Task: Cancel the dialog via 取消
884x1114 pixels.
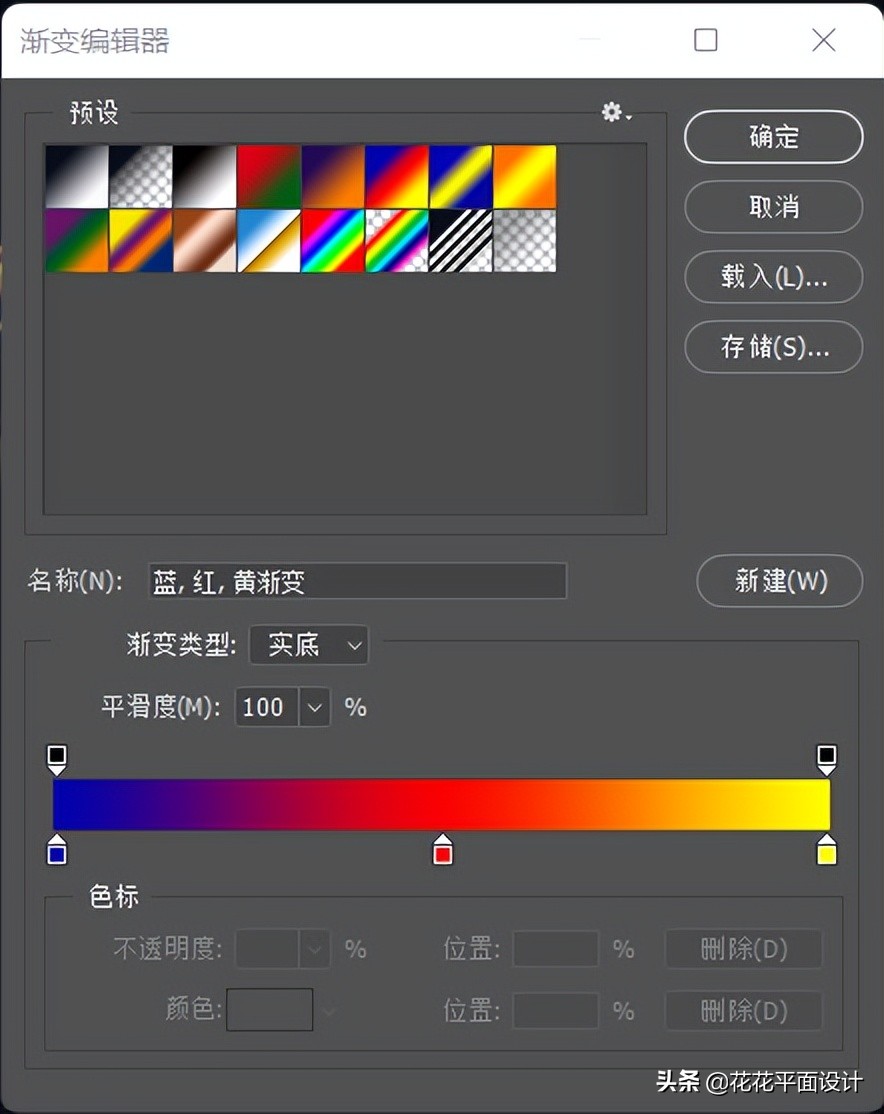Action: [x=773, y=208]
